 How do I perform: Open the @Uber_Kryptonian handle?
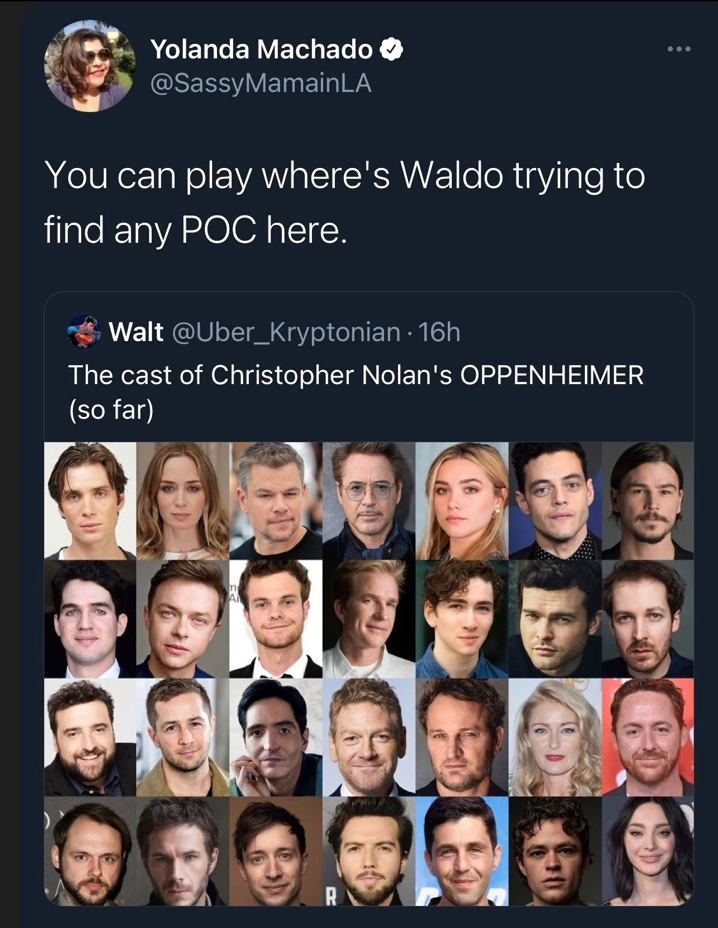[286, 333]
